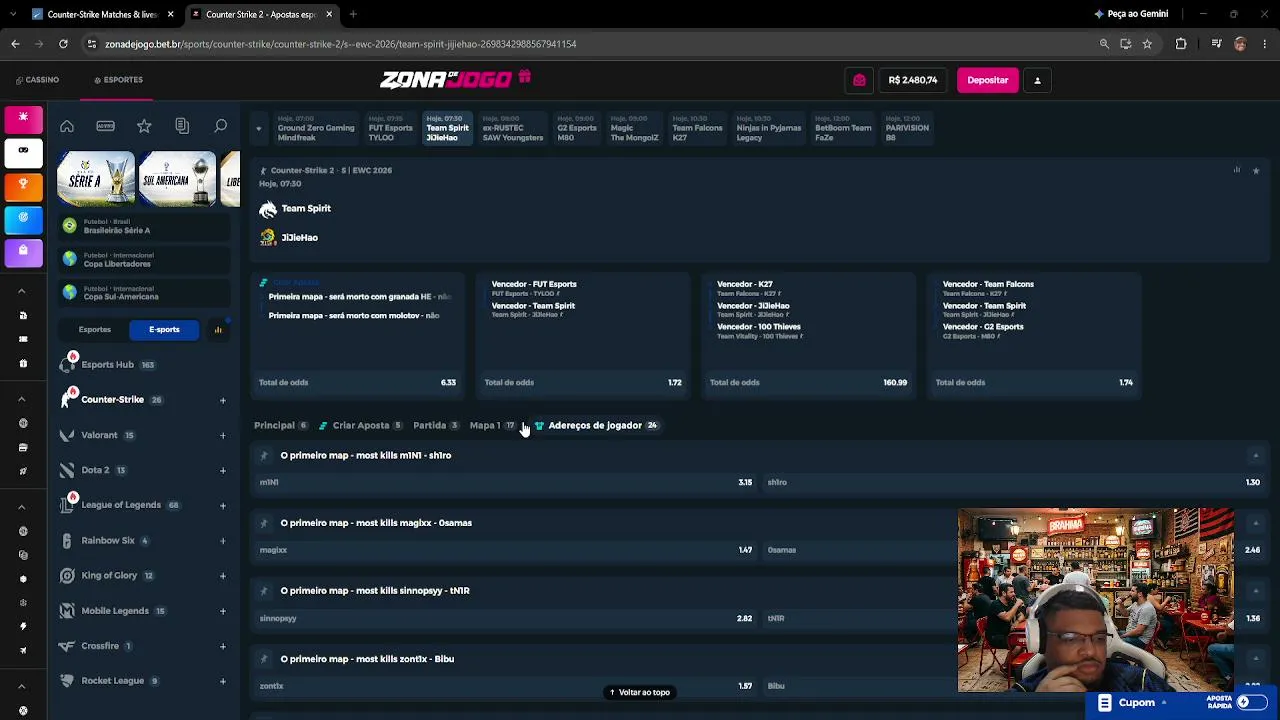Image resolution: width=1280 pixels, height=720 pixels.
Task: Collapse the m1N1 - sh1ro market
Action: 1256,455
